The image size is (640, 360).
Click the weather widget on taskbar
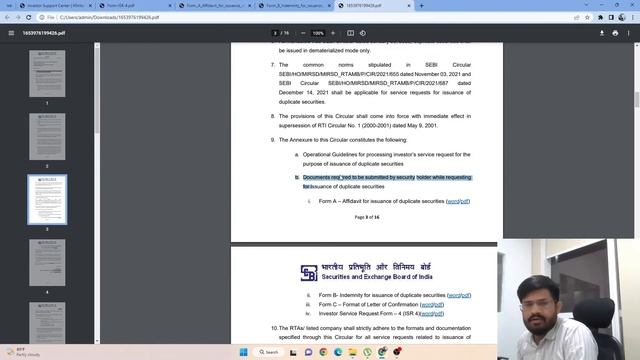coord(24,352)
